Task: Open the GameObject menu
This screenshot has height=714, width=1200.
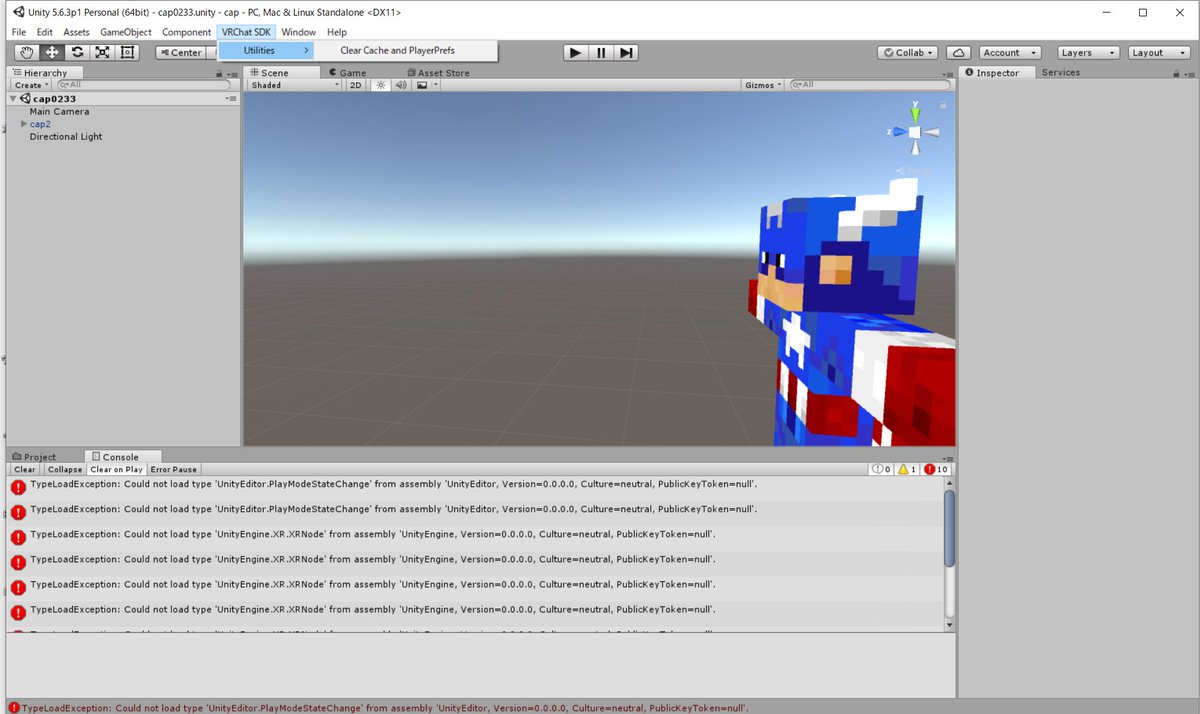Action: [x=126, y=32]
